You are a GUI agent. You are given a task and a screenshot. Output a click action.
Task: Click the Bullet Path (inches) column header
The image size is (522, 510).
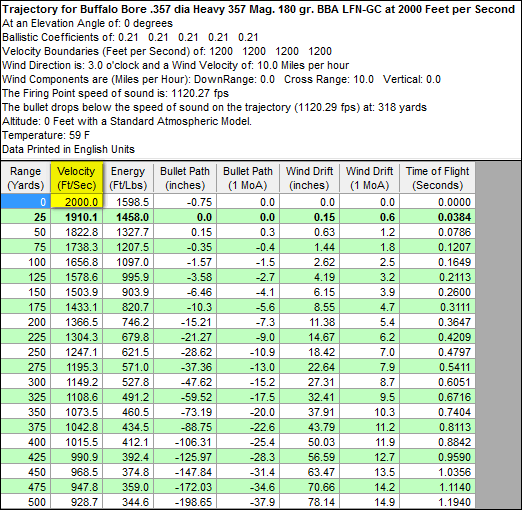[185, 178]
